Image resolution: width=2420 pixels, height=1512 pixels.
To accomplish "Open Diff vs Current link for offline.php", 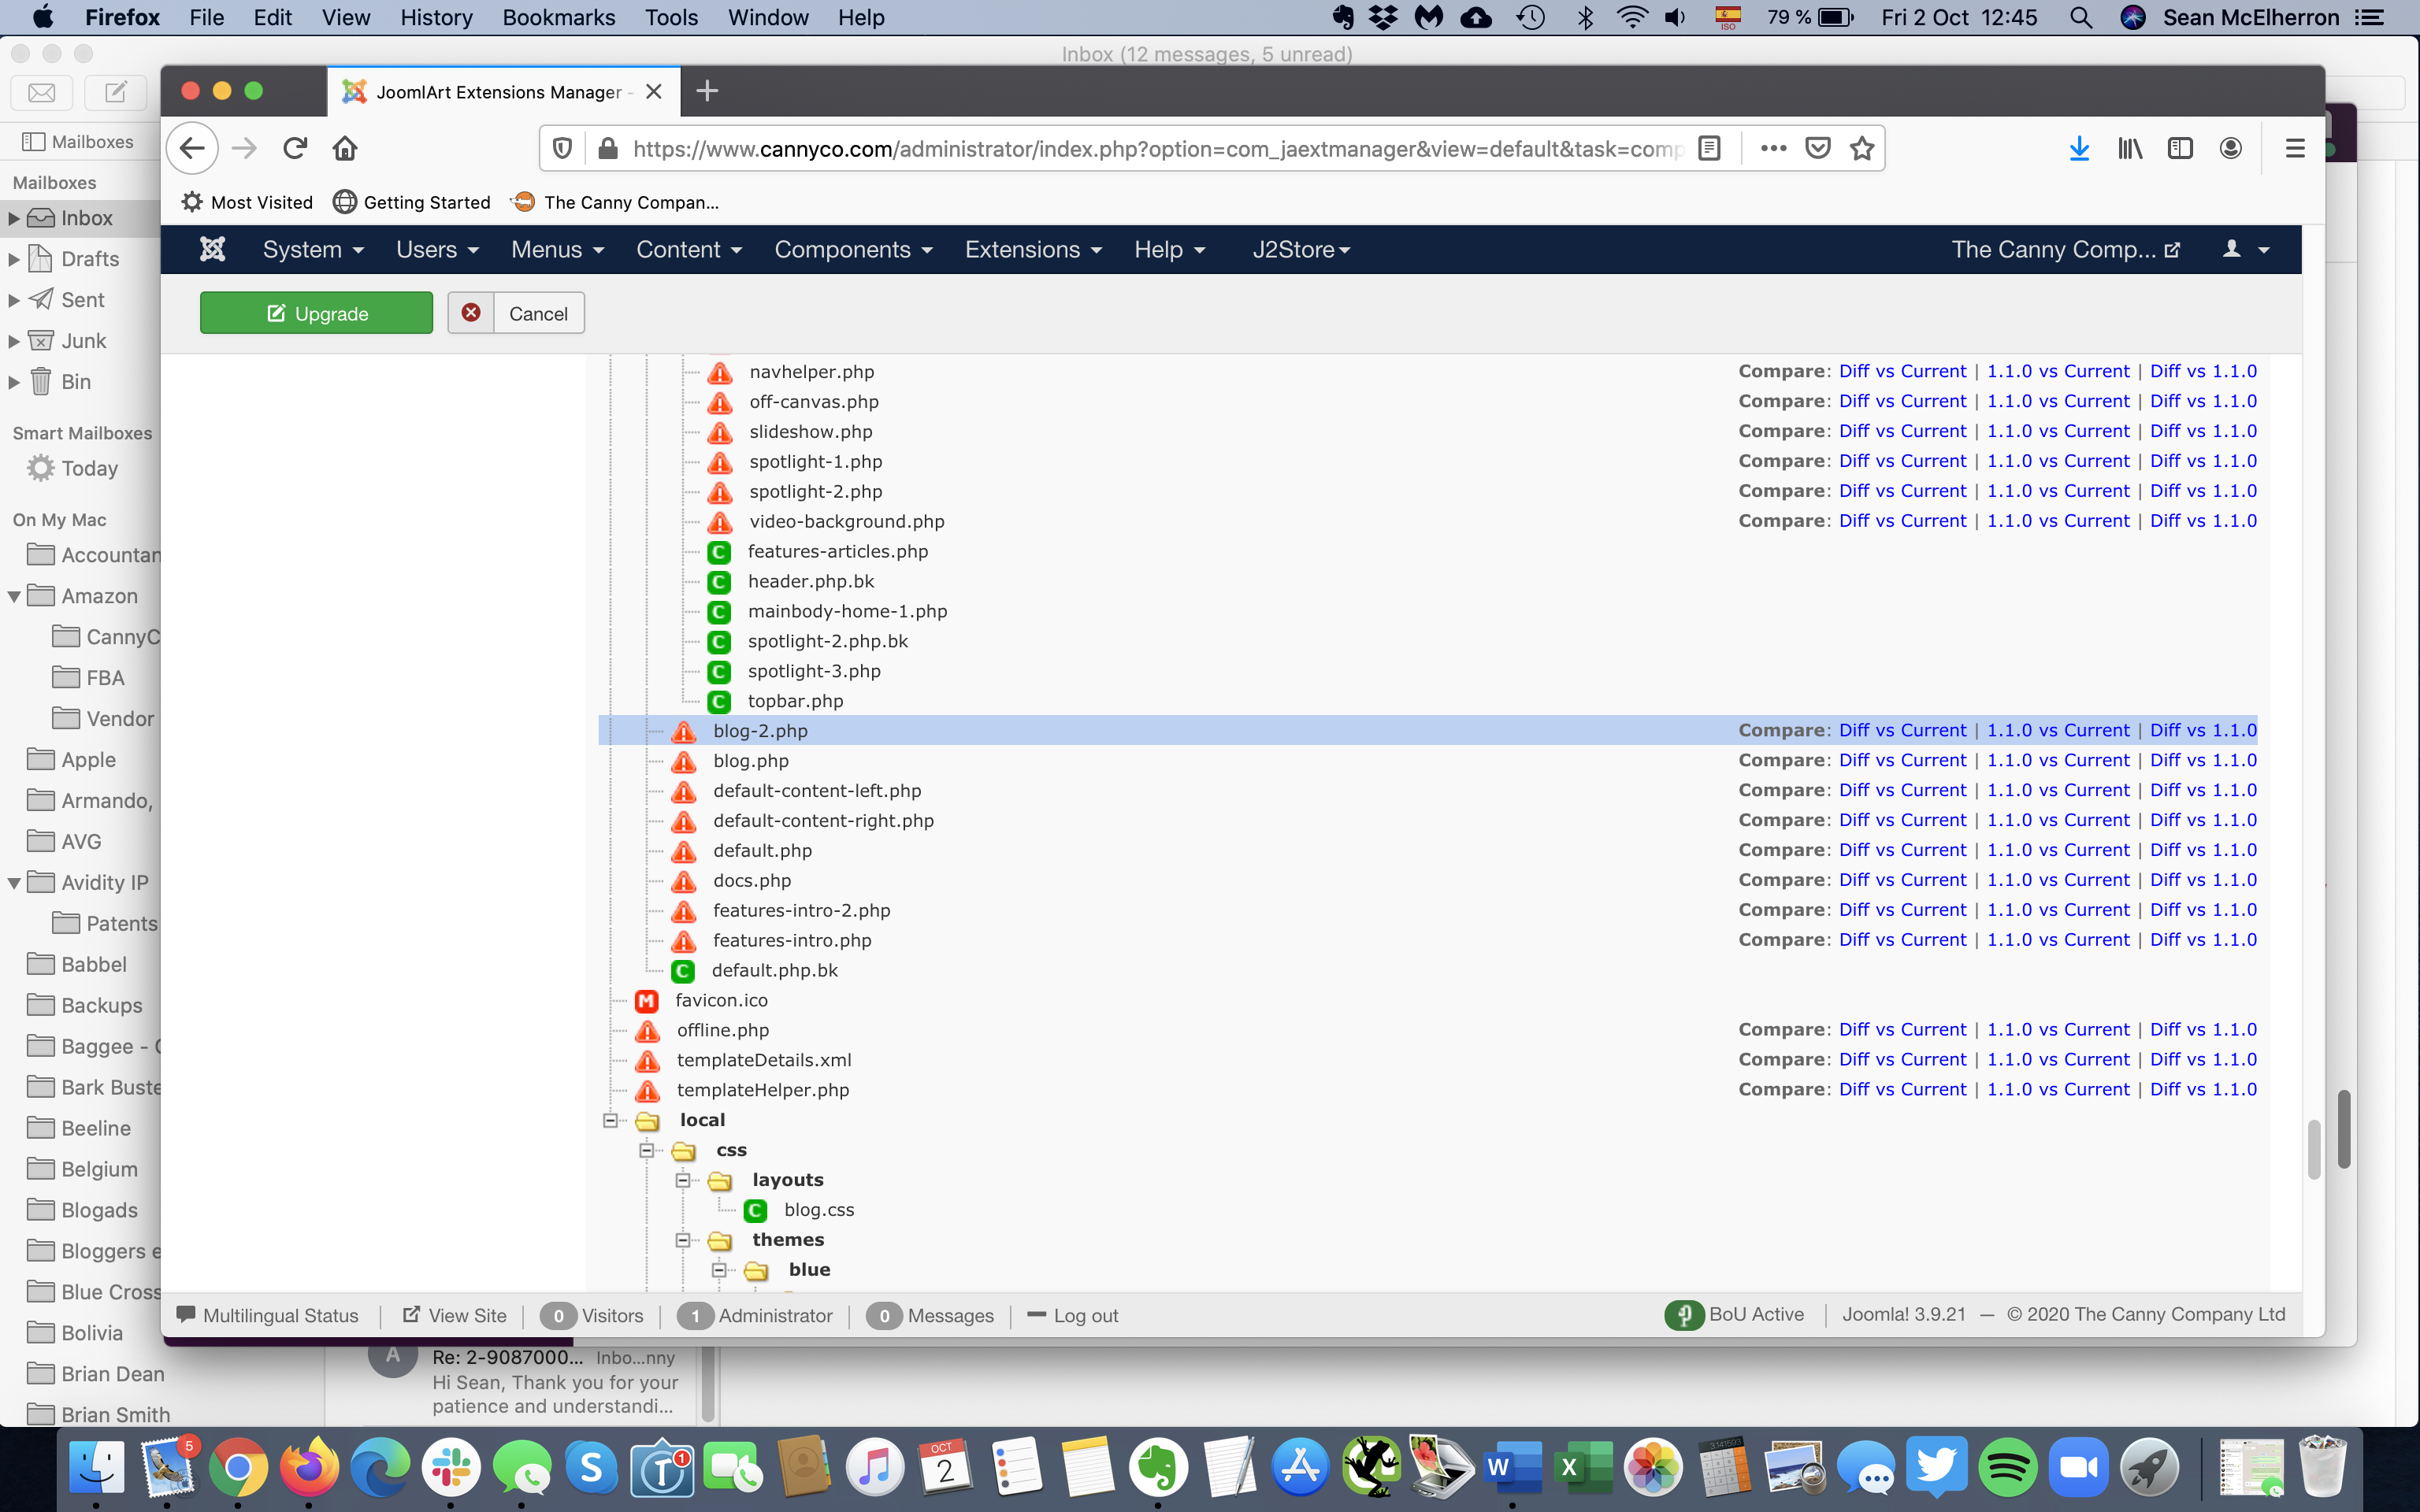I will point(1902,1030).
